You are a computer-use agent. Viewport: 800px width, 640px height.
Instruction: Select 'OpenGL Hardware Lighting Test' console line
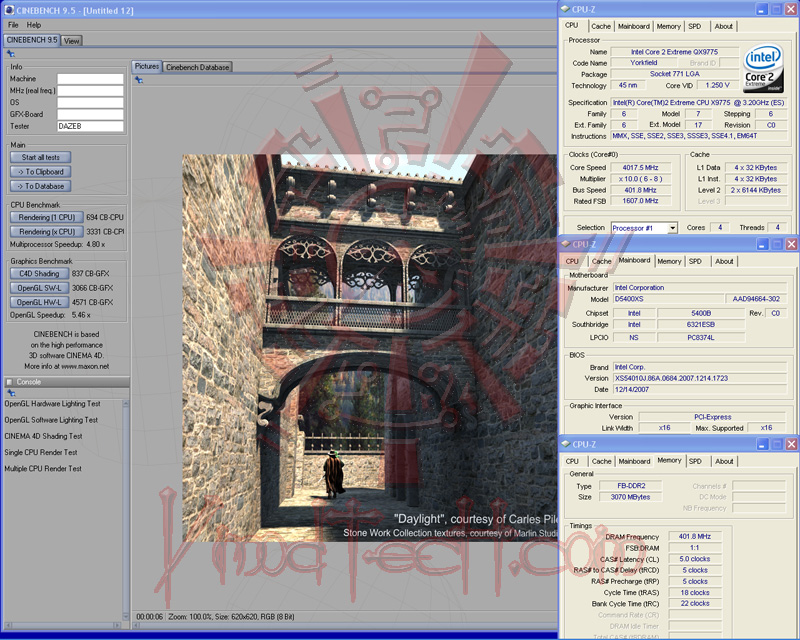tap(53, 404)
